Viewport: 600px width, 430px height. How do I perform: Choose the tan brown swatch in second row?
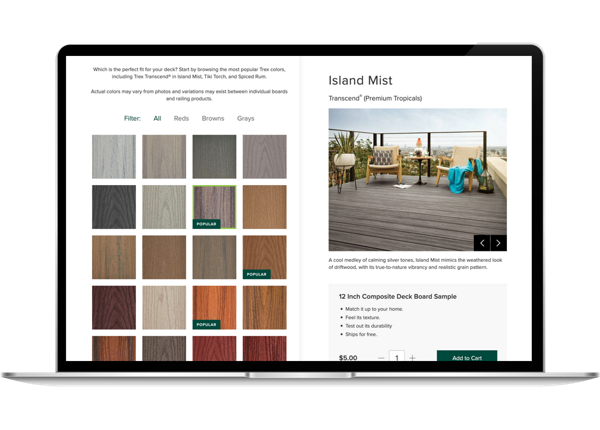coord(264,207)
